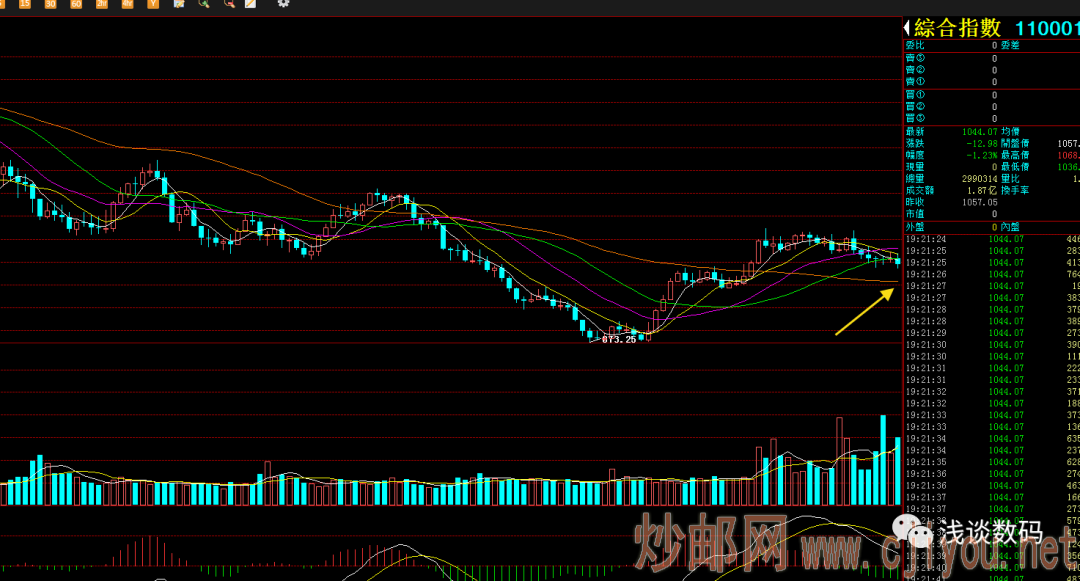Switch chart to 15-minute period
Image resolution: width=1080 pixels, height=581 pixels.
click(x=24, y=4)
